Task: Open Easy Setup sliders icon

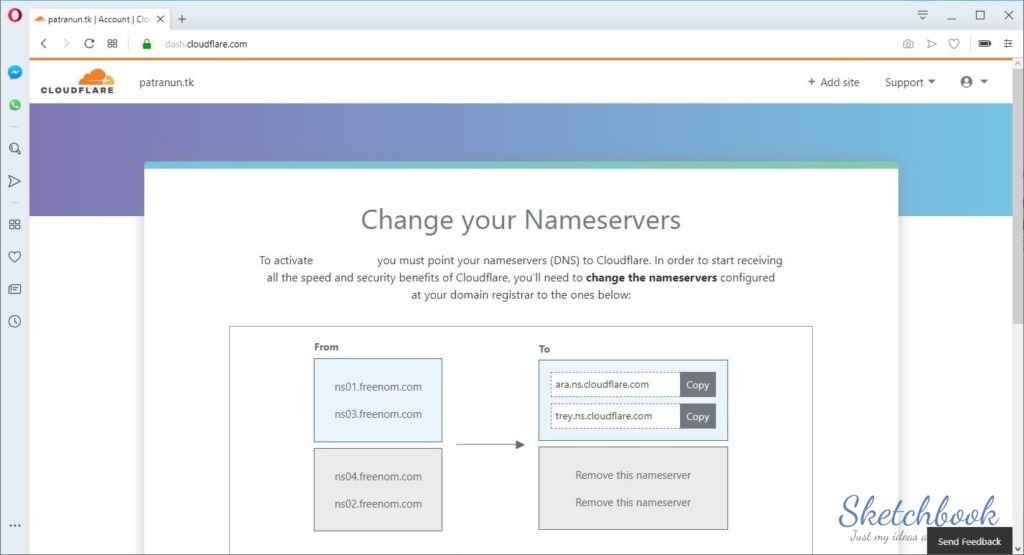Action: click(1008, 44)
